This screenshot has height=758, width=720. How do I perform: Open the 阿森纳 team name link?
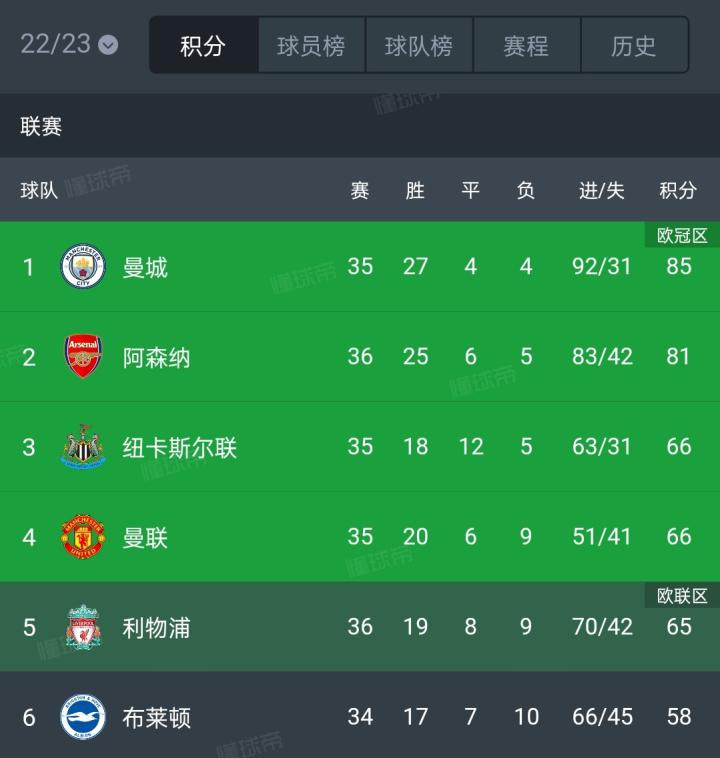(x=156, y=357)
